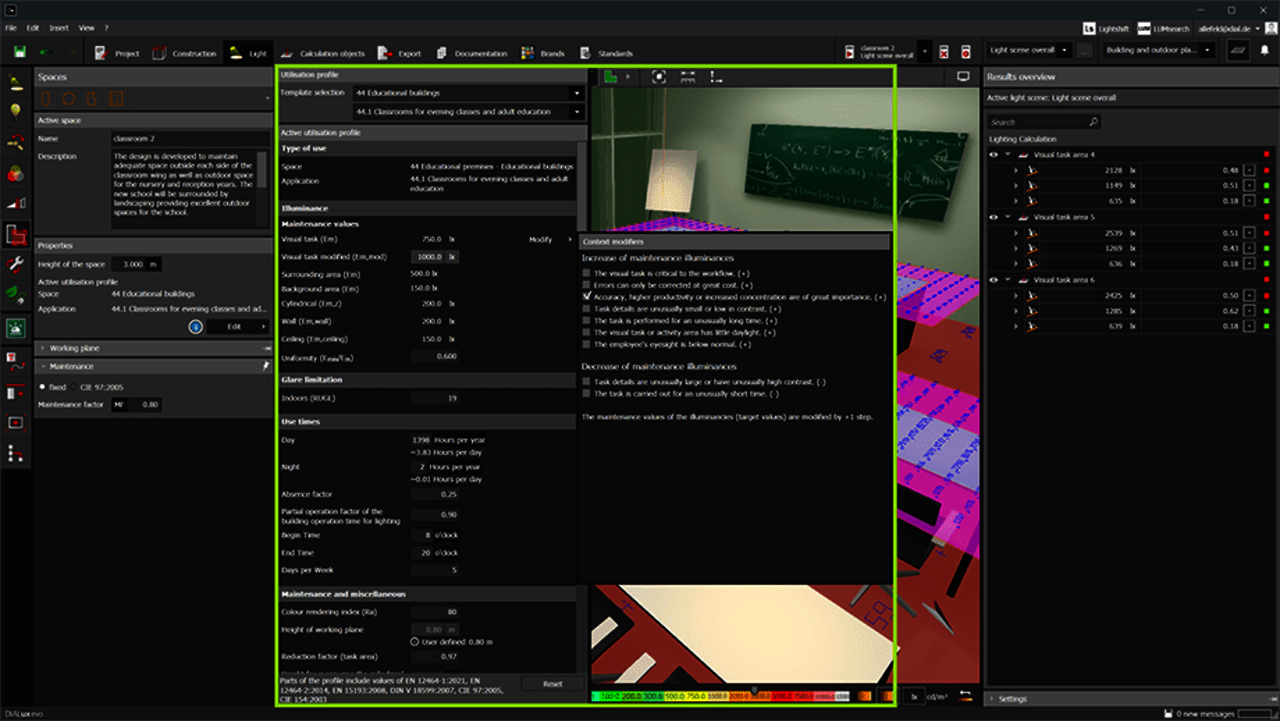1280x721 pixels.
Task: Expand the Working plane section
Action: pos(43,348)
